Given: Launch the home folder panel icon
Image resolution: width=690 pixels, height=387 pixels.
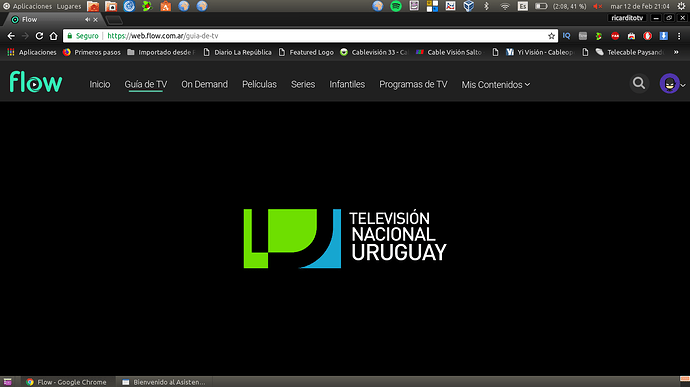Looking at the screenshot, I should tap(93, 6).
